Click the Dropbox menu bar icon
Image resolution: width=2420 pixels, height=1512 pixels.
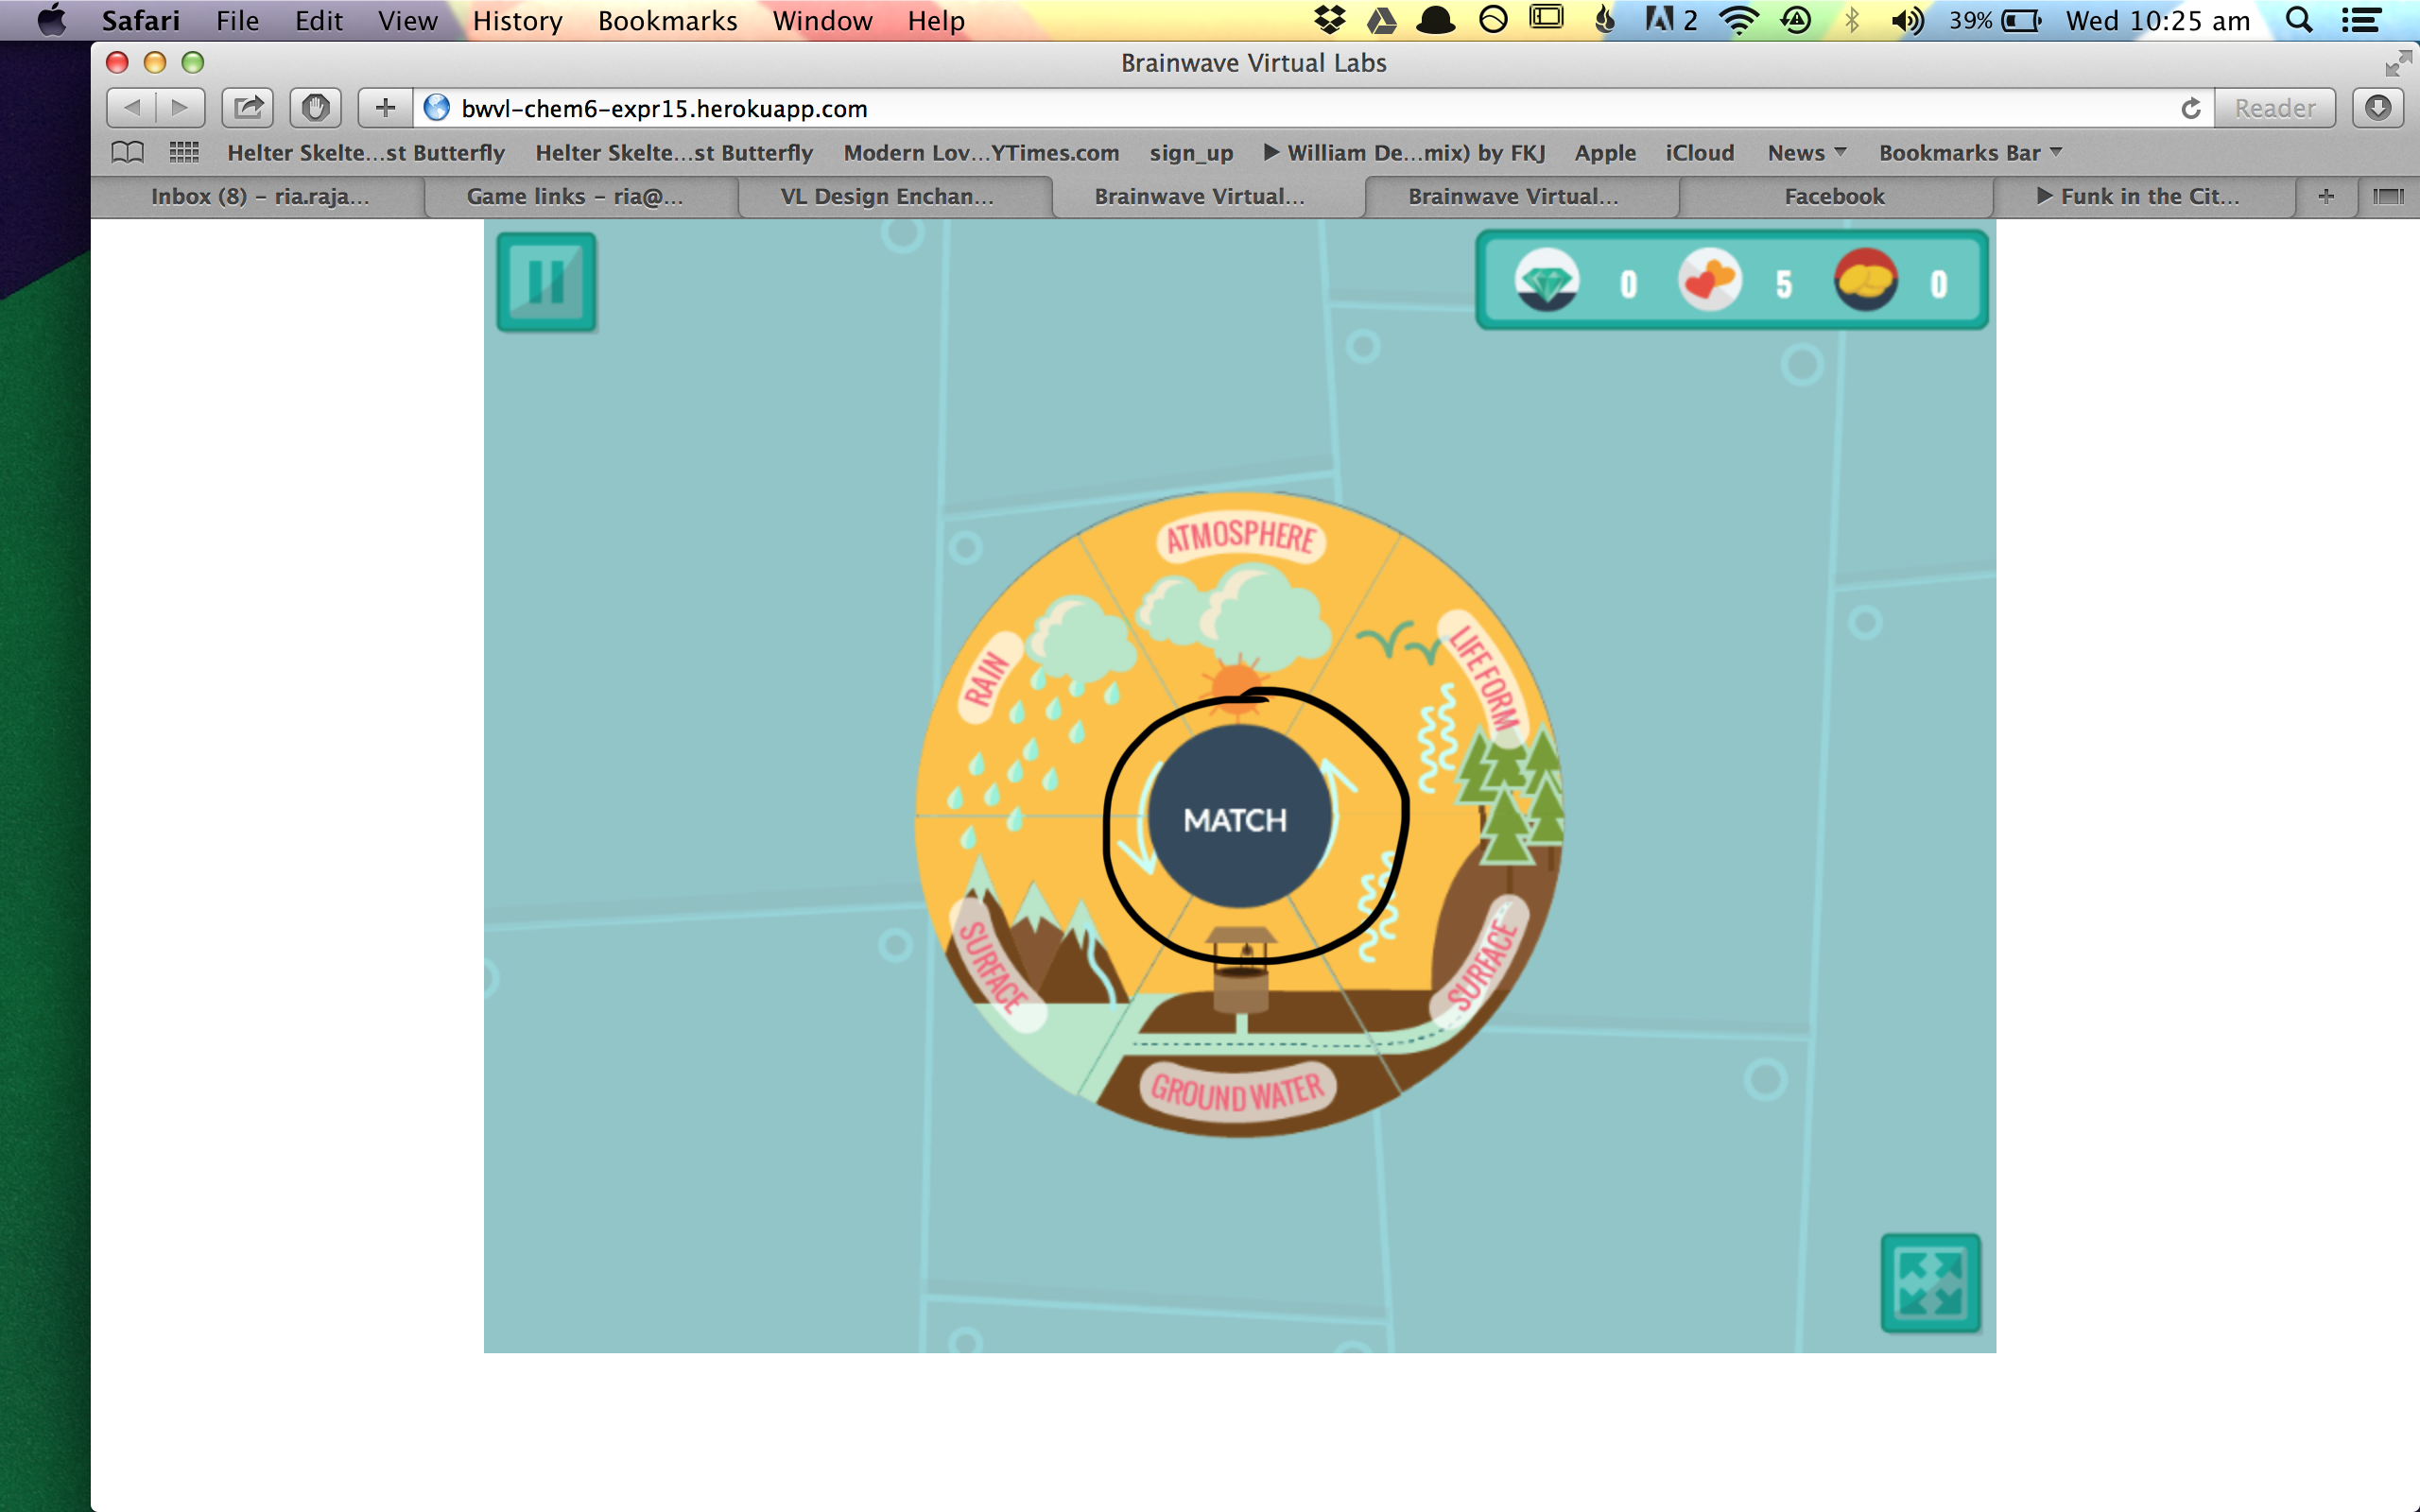[x=1330, y=20]
